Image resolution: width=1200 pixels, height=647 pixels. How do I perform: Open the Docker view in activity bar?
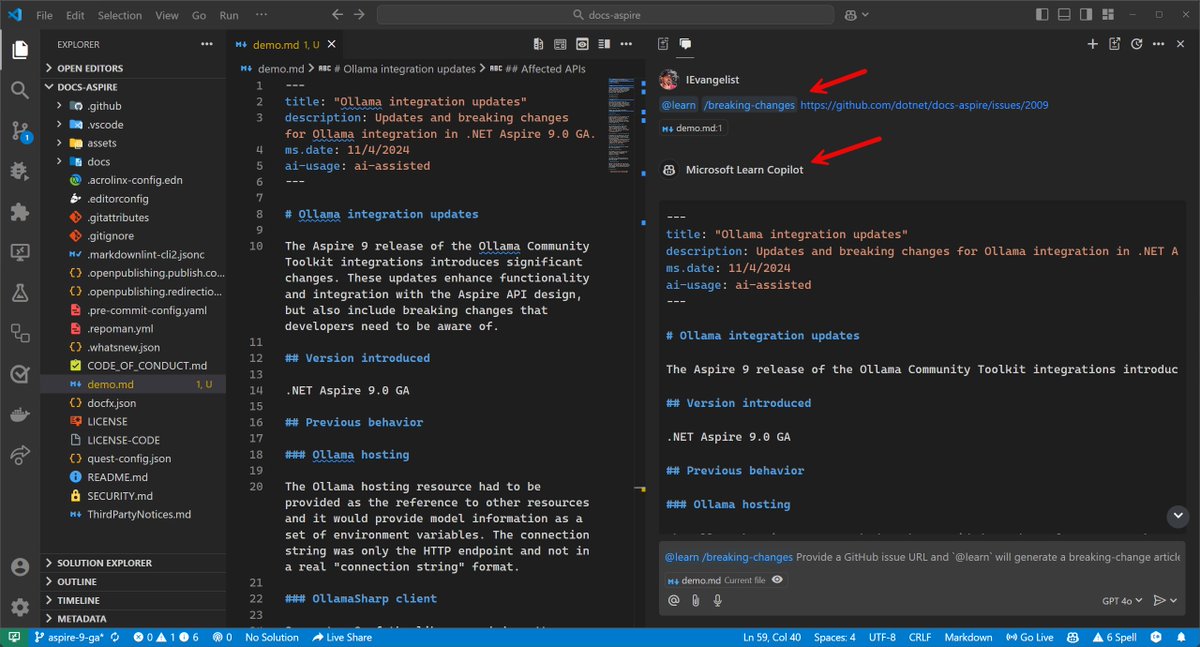(x=20, y=414)
